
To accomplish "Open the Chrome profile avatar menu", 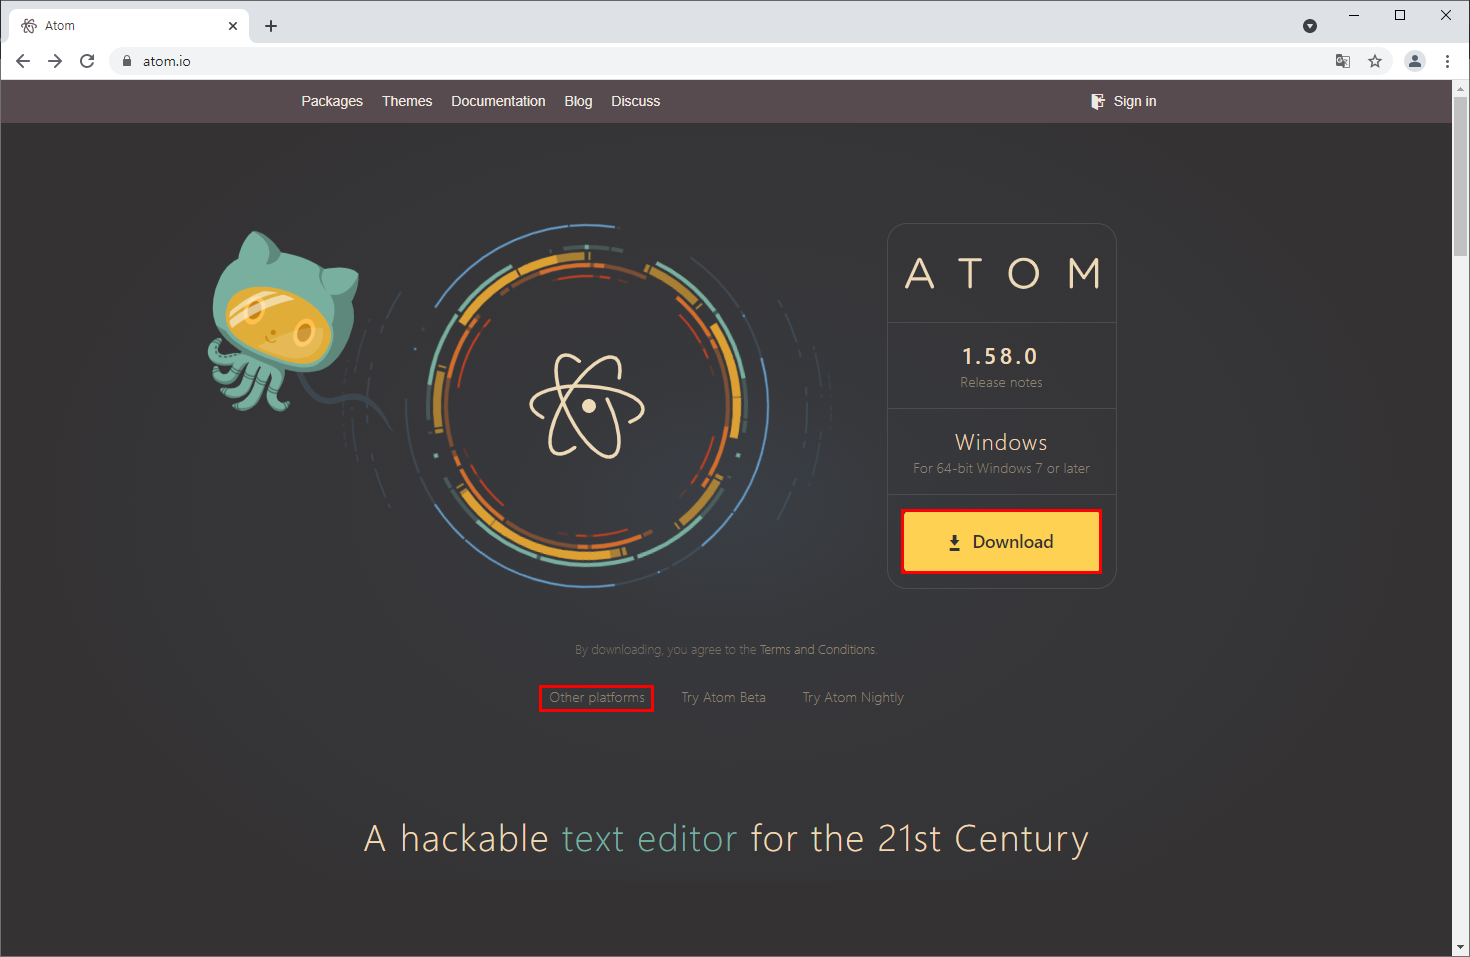I will click(x=1415, y=61).
